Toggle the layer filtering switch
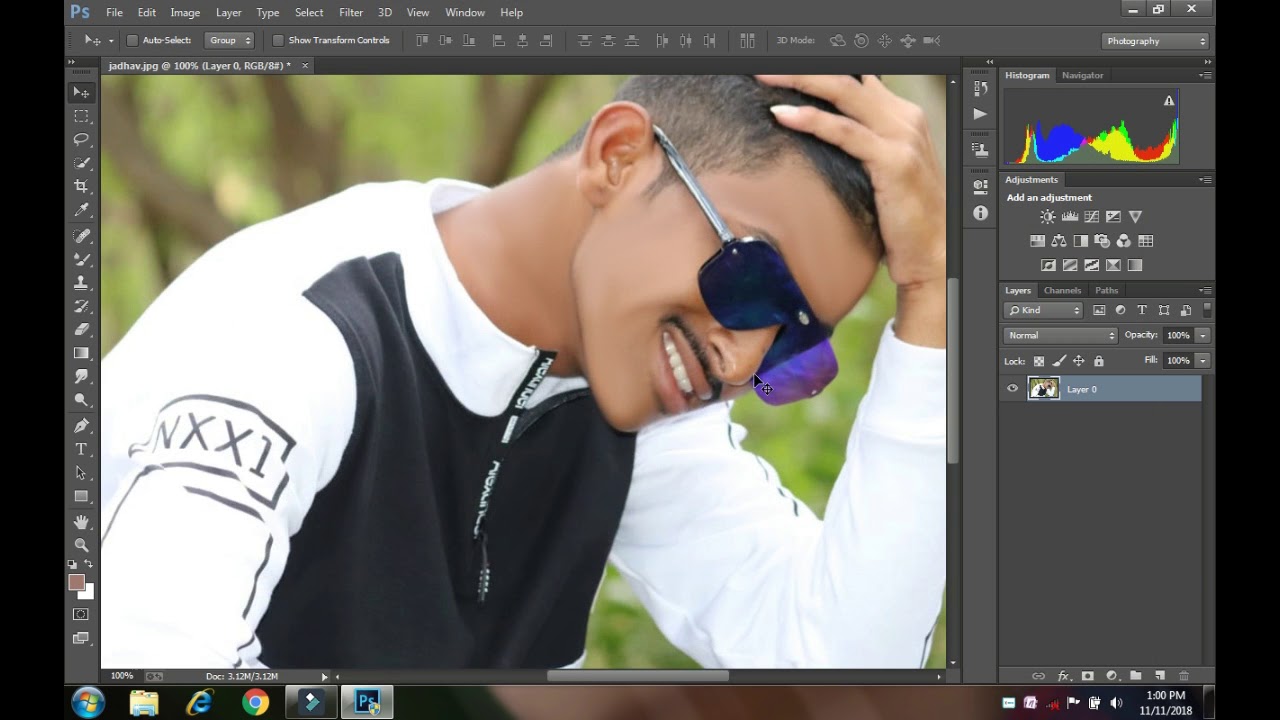The image size is (1280, 720). [x=1207, y=310]
